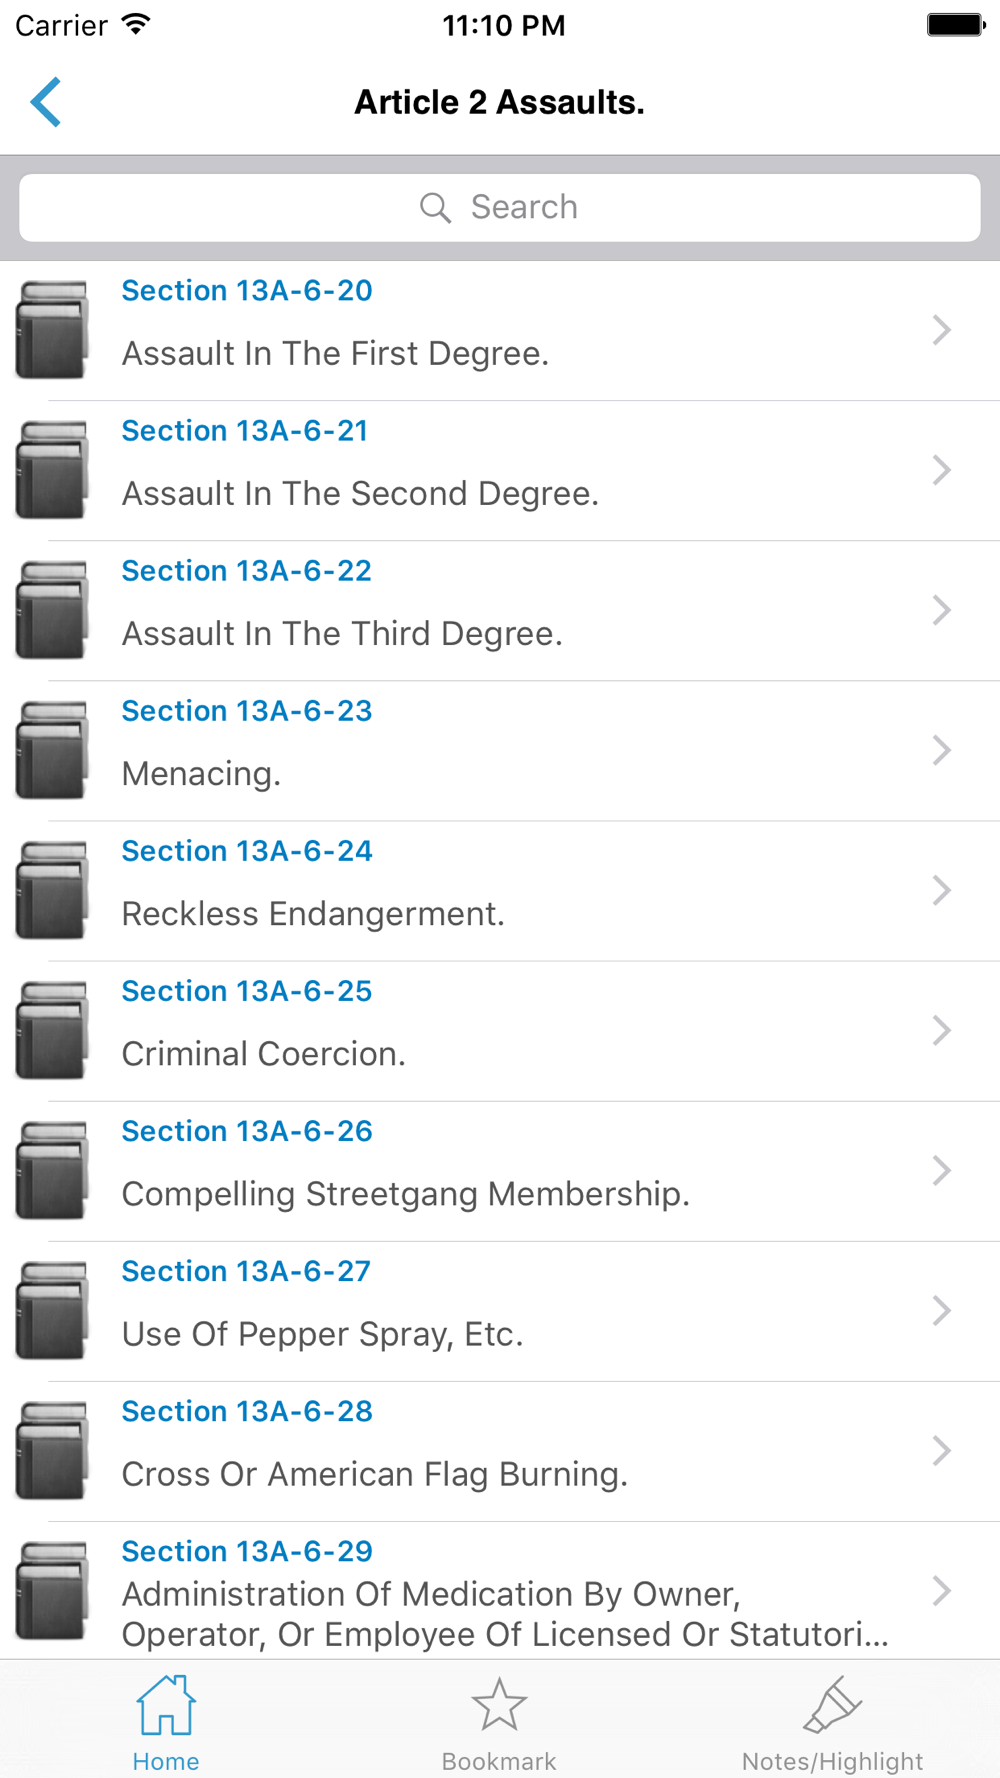This screenshot has width=1000, height=1778.
Task: Tap the book icon beside Section 13A-6-20
Action: coord(52,330)
